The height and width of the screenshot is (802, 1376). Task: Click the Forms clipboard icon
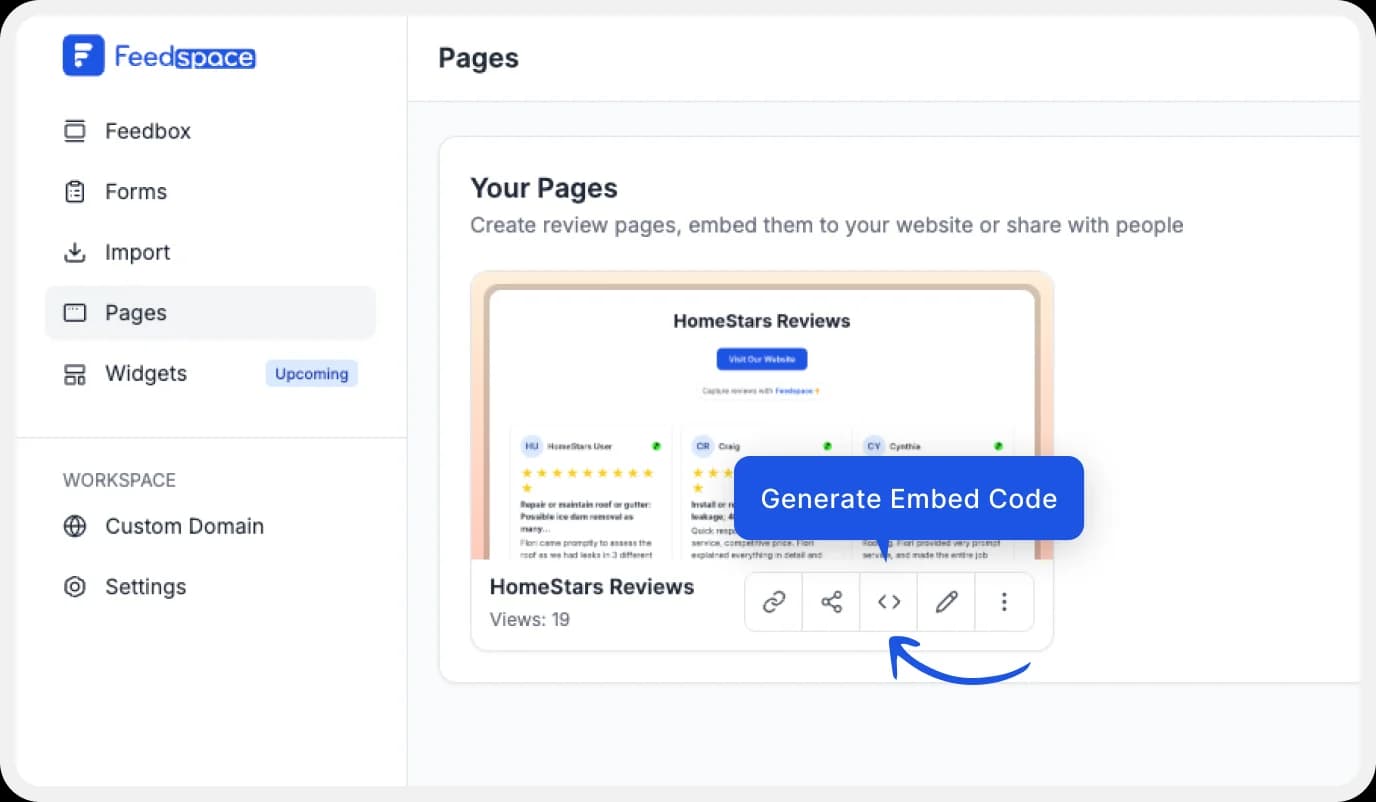(75, 192)
